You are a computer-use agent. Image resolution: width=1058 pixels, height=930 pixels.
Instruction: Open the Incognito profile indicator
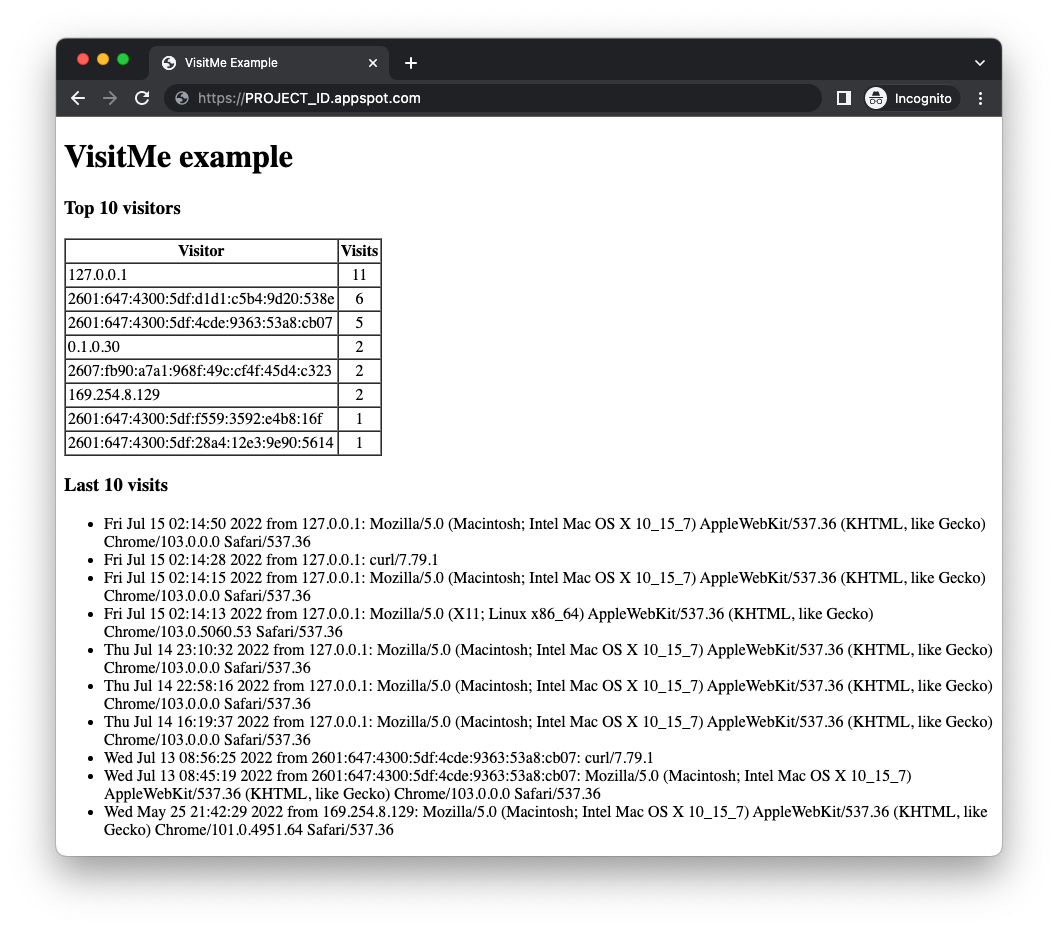pos(908,98)
